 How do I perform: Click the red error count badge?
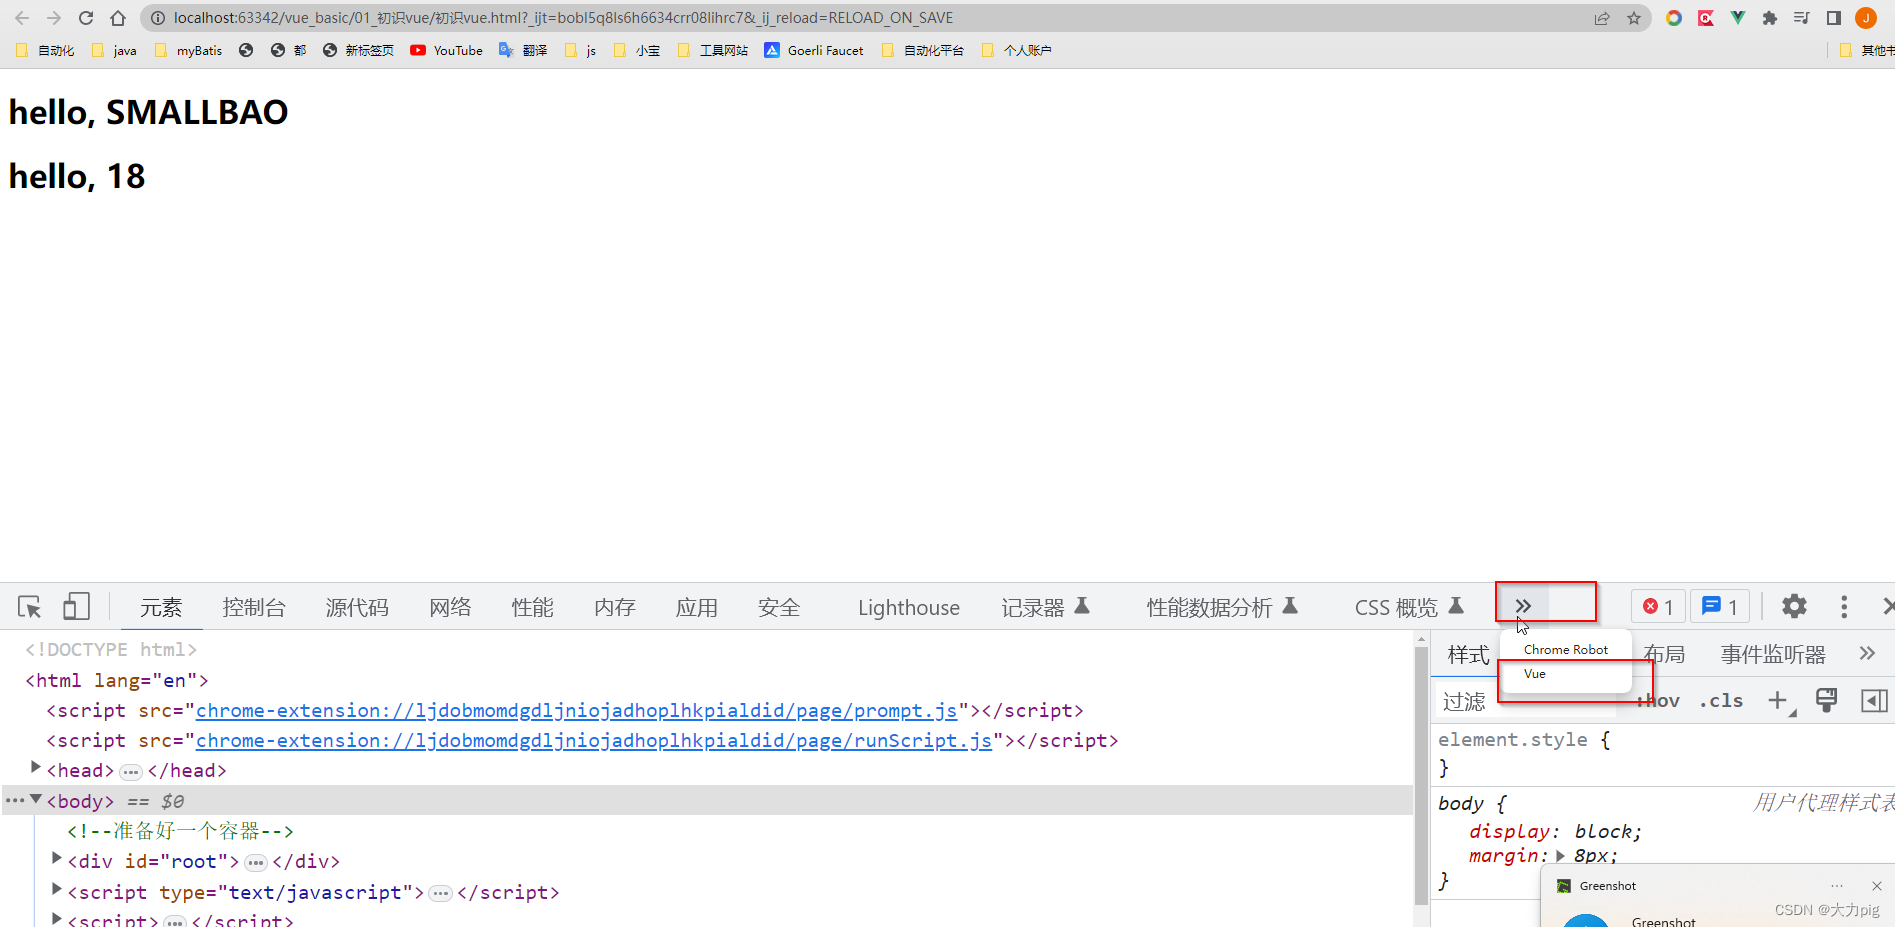tap(1657, 606)
